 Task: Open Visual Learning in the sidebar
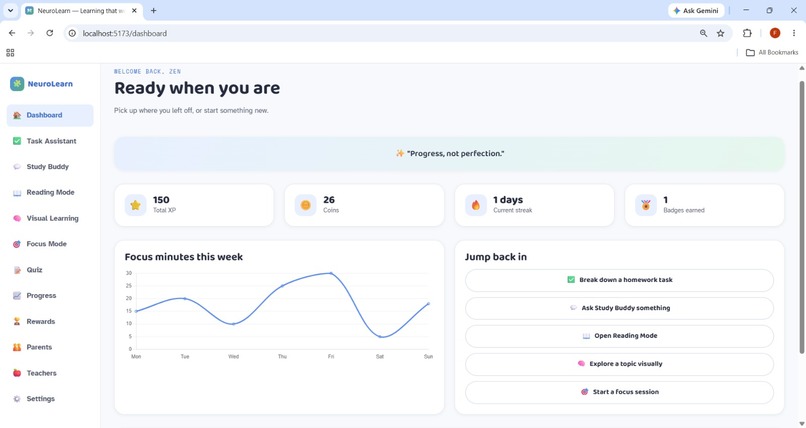coord(50,218)
